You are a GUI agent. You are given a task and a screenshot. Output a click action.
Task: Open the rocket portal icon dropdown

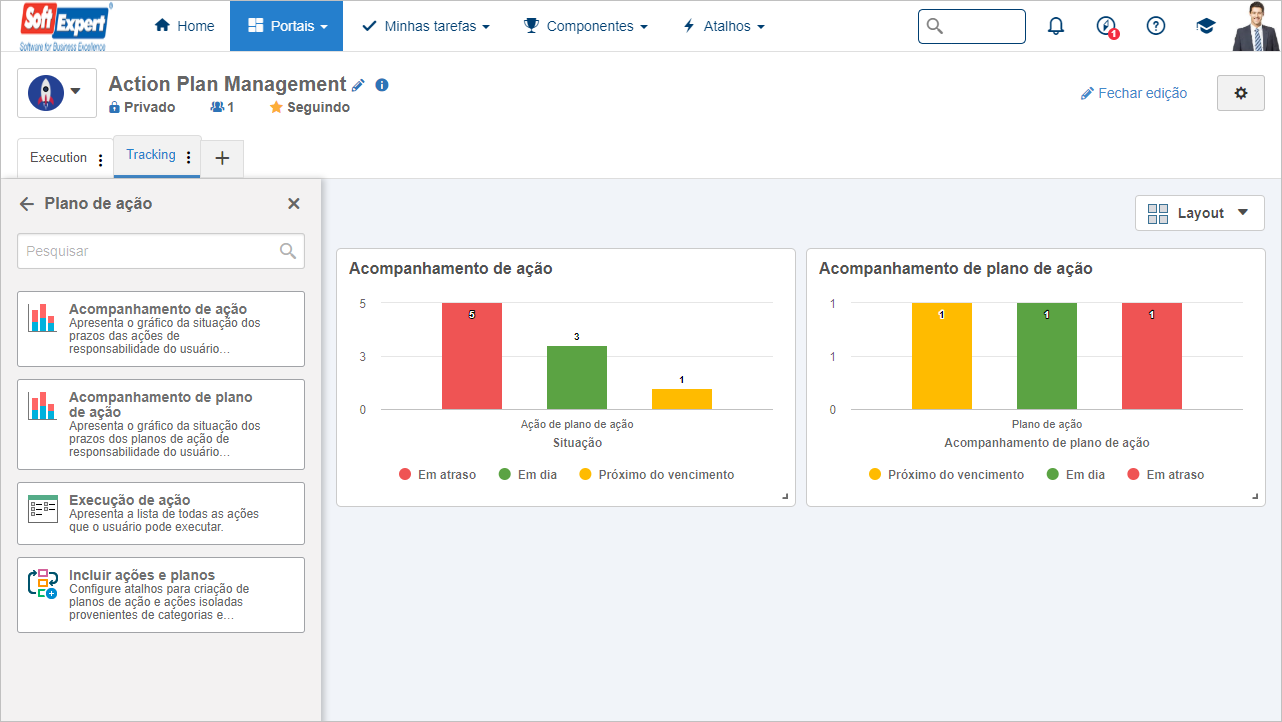coord(57,93)
